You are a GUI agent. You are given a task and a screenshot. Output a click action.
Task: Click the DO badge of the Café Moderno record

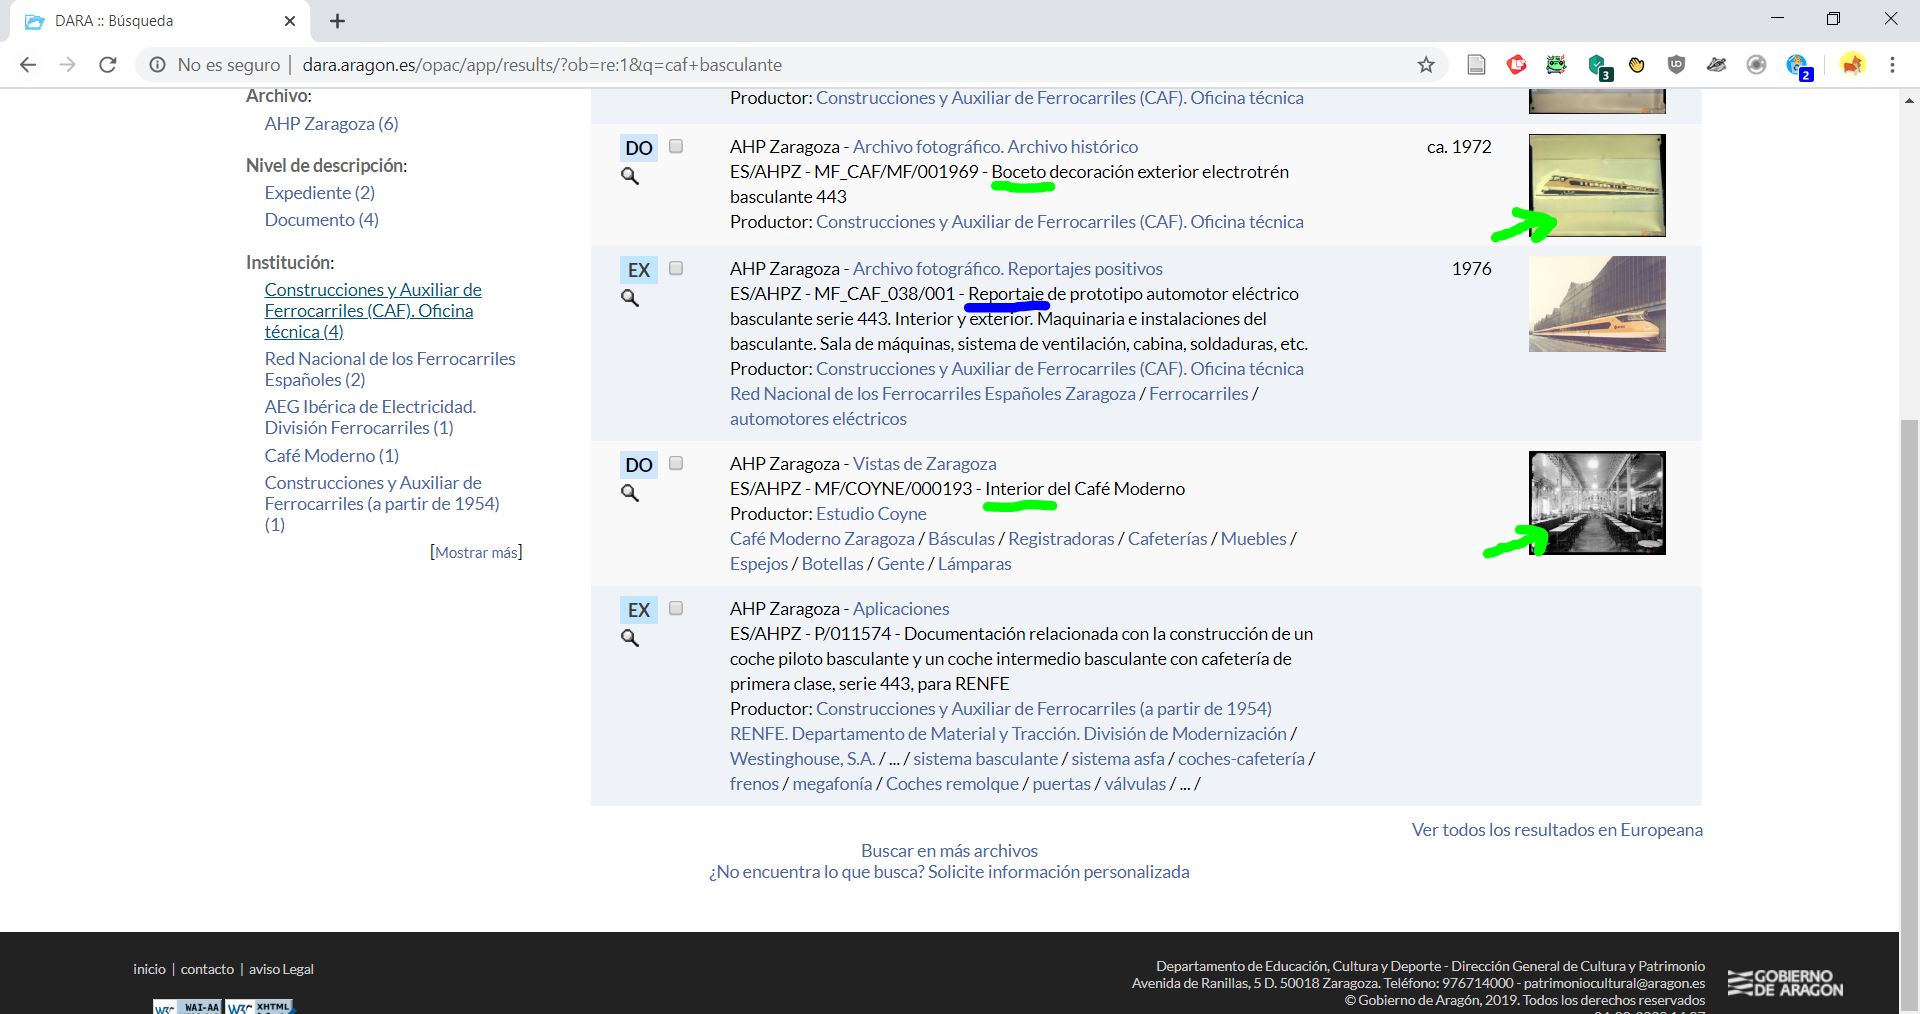pyautogui.click(x=639, y=465)
